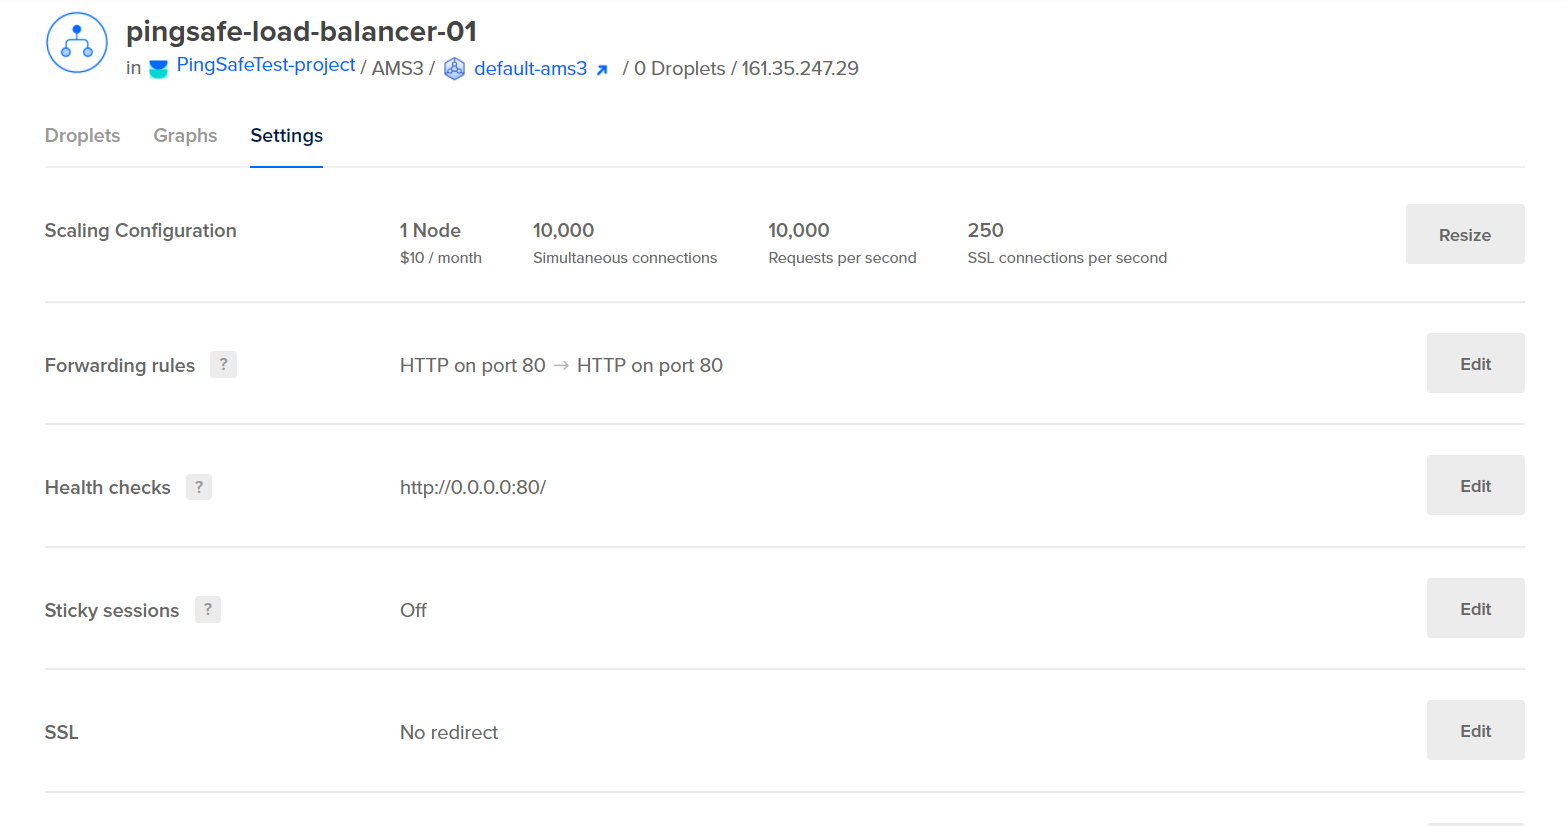Open the Forwarding rules help tooltip
This screenshot has width=1567, height=826.
point(223,365)
